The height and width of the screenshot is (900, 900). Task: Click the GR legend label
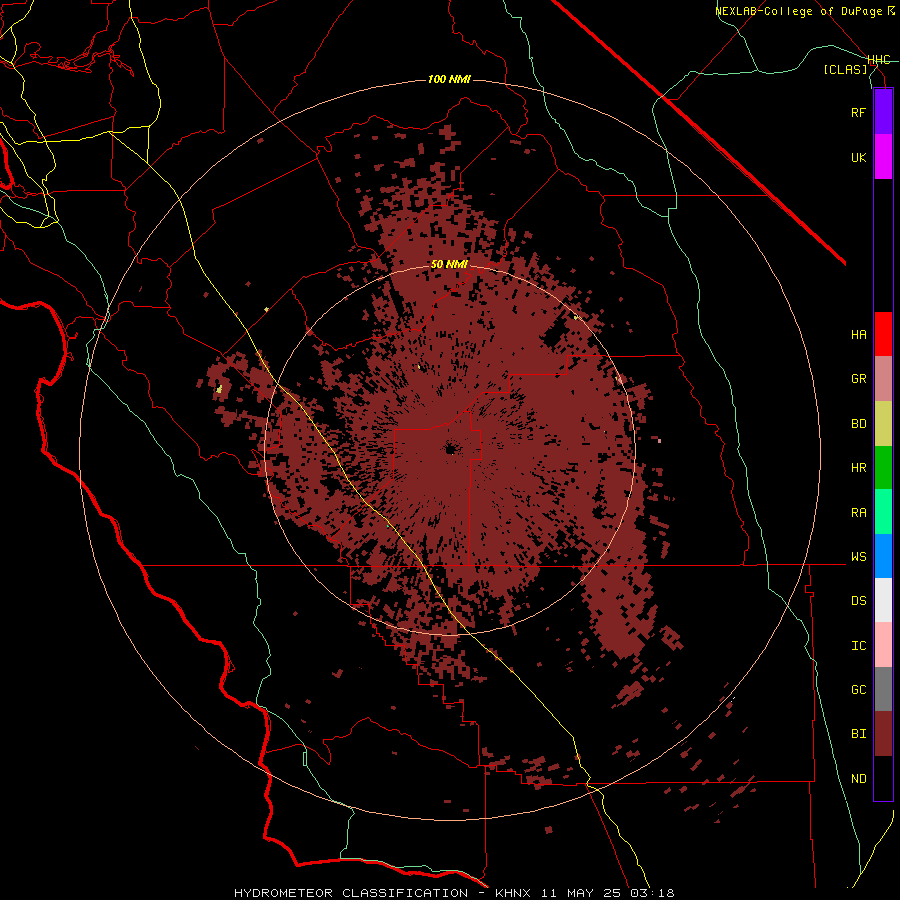coord(858,379)
